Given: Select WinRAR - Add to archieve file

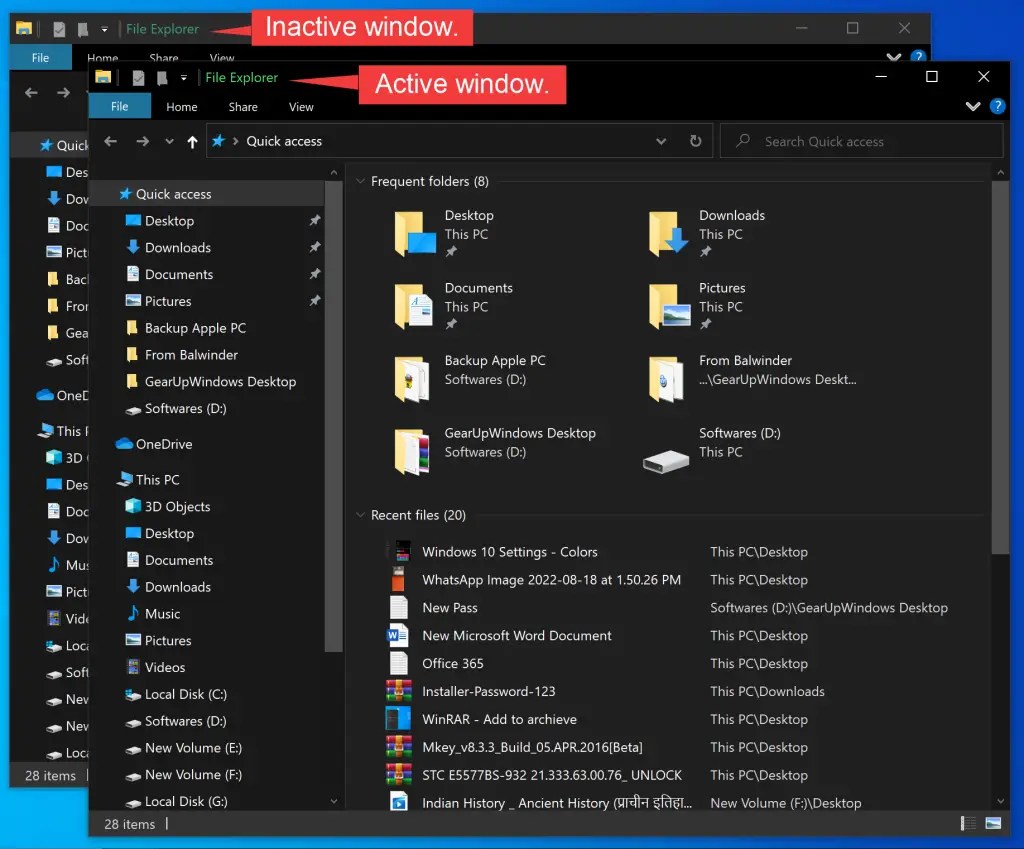Looking at the screenshot, I should (499, 720).
